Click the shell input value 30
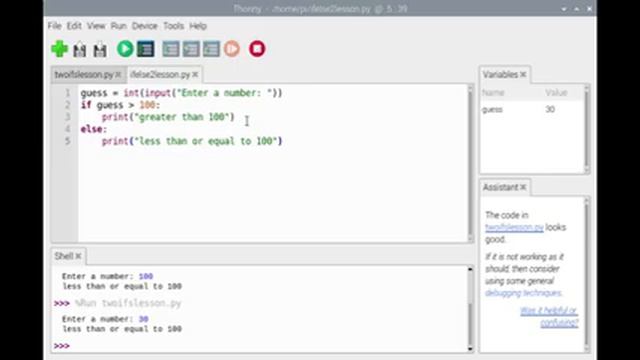 [143, 319]
